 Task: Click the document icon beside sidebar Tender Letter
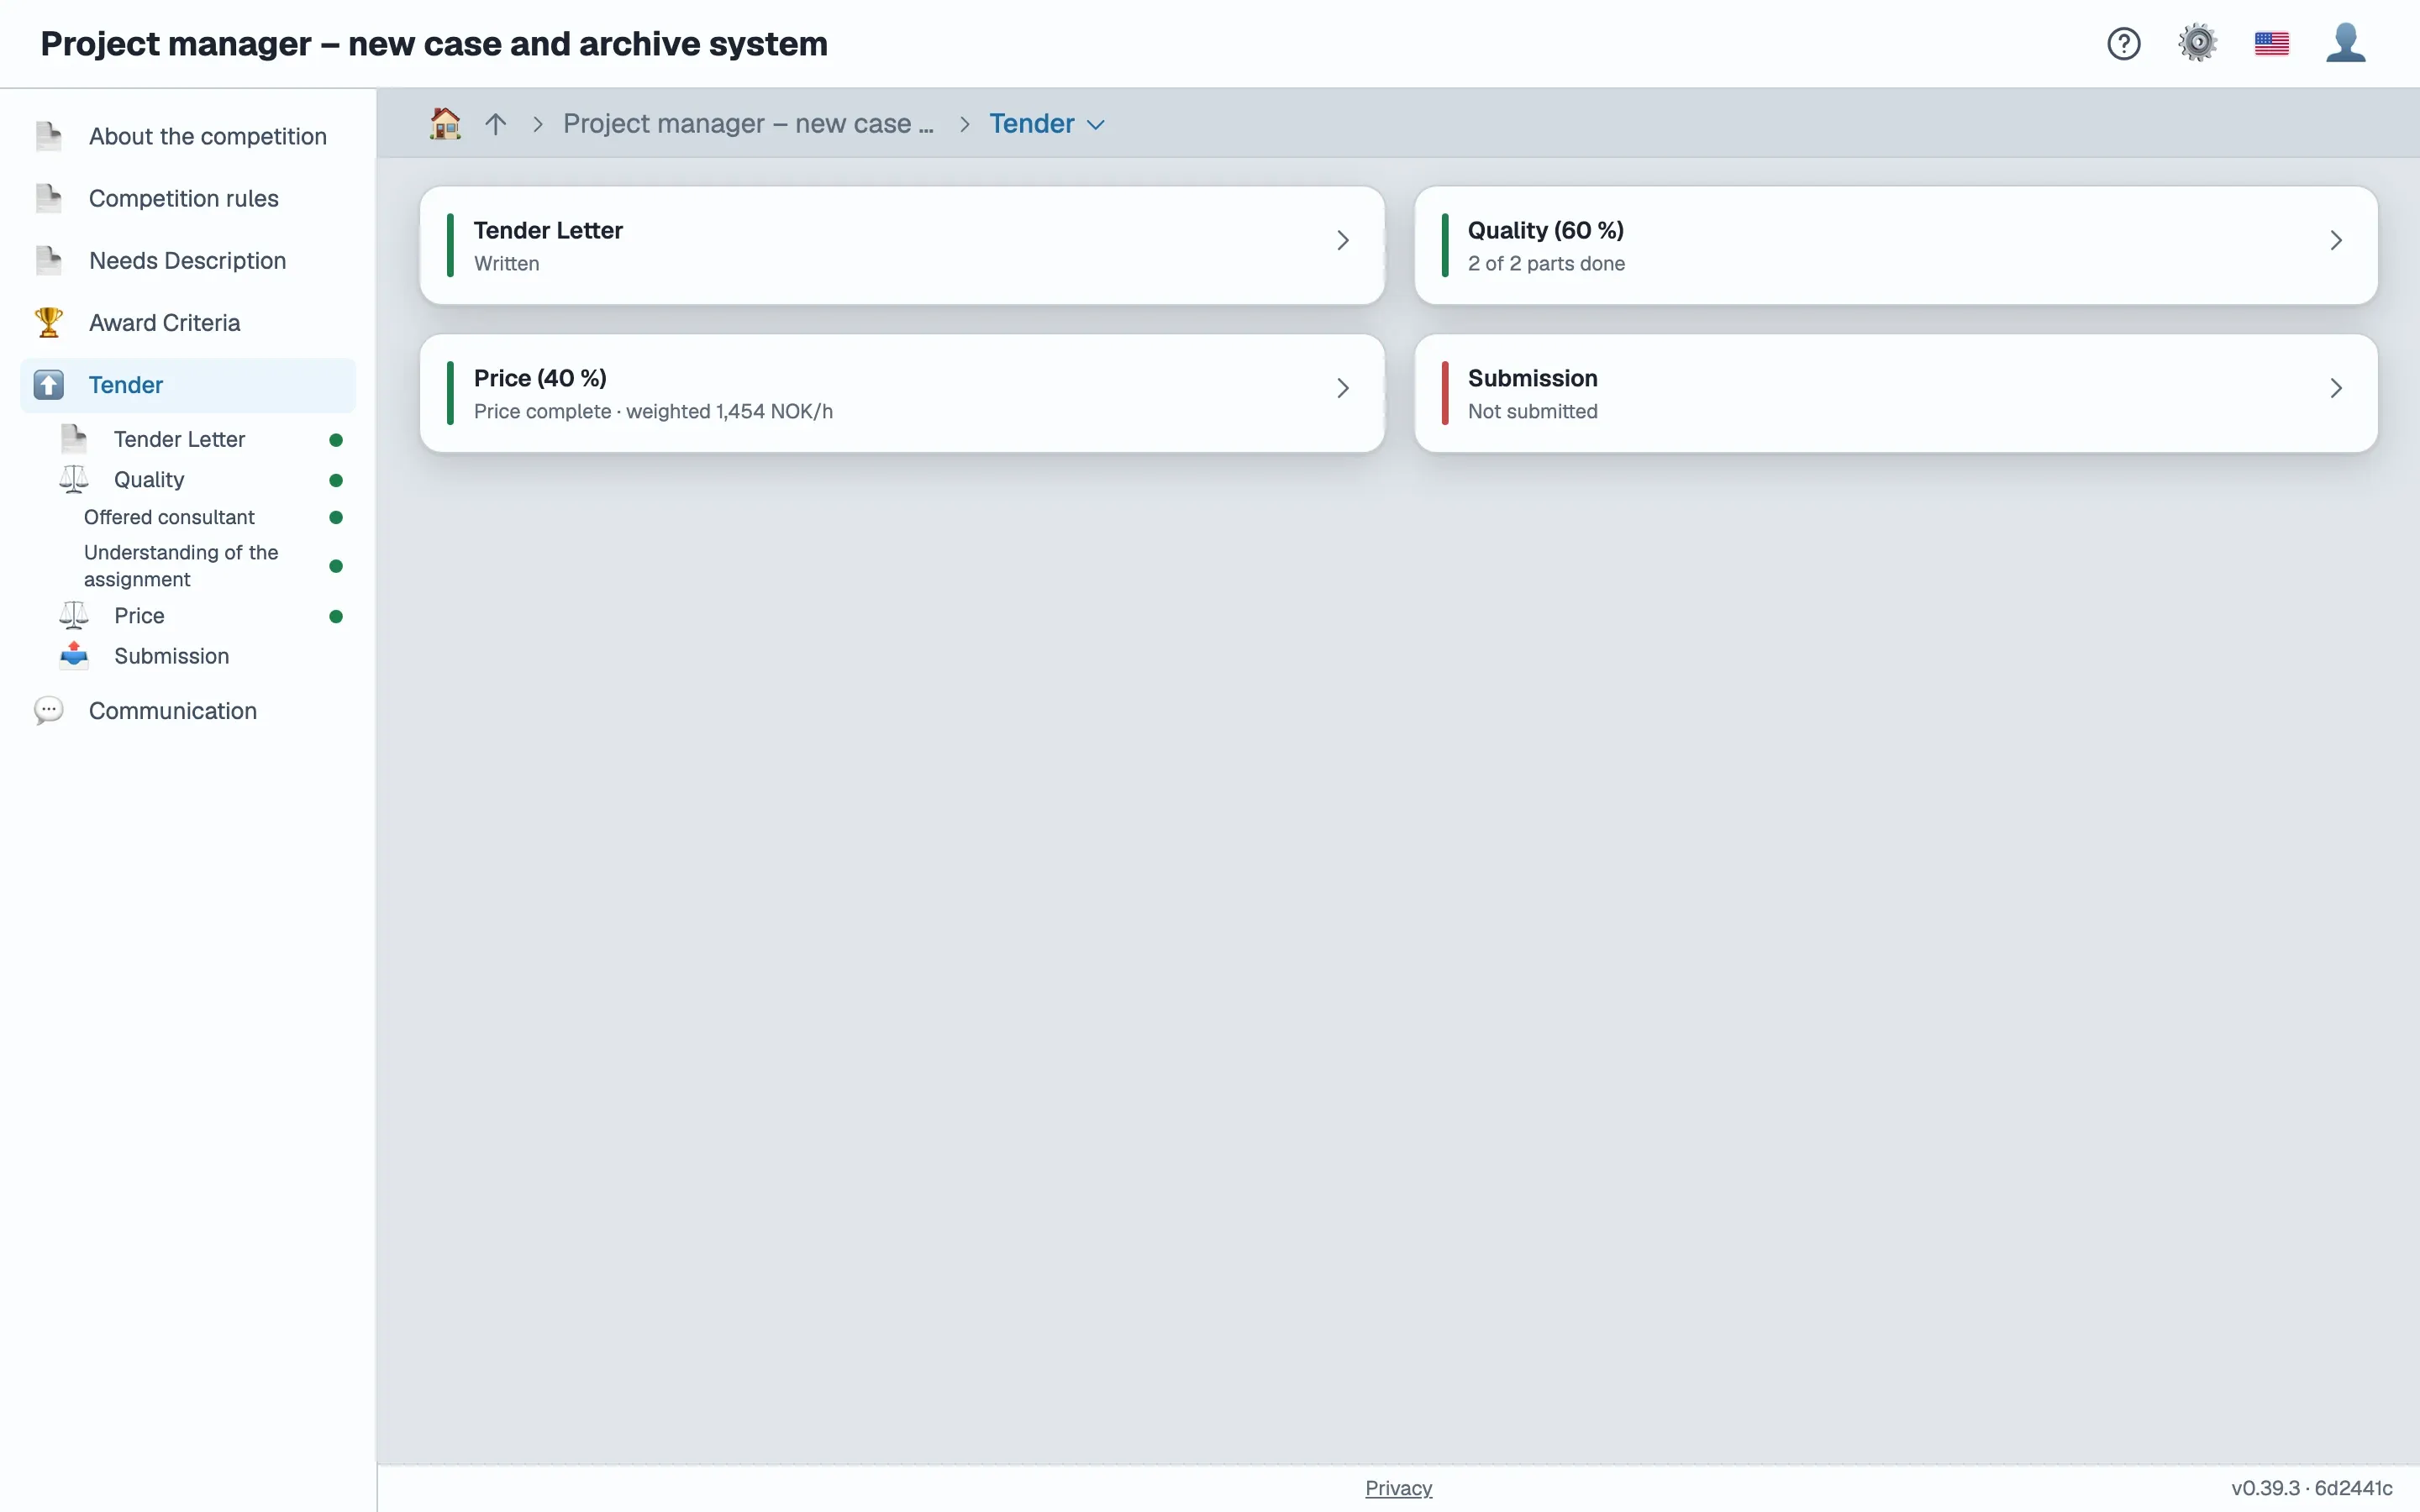coord(73,439)
